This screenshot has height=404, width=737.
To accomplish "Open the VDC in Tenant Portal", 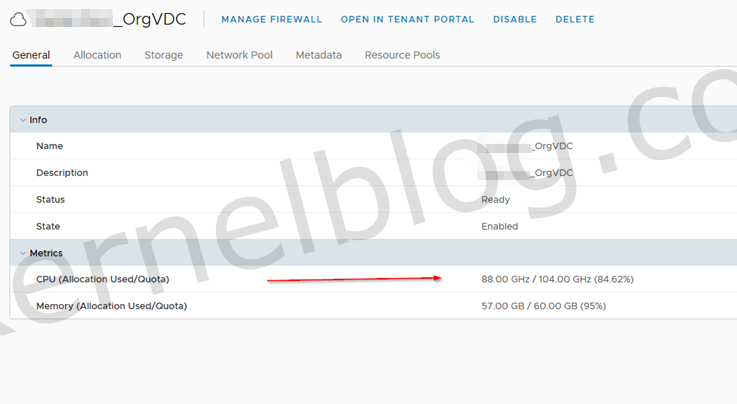I will 407,19.
